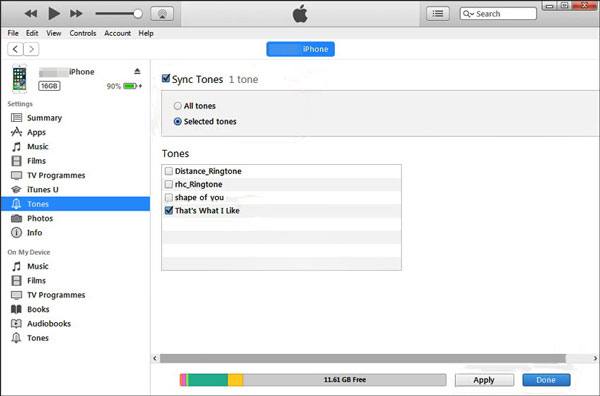
Task: Click the Distance_Ringtone tone name
Action: coord(208,171)
